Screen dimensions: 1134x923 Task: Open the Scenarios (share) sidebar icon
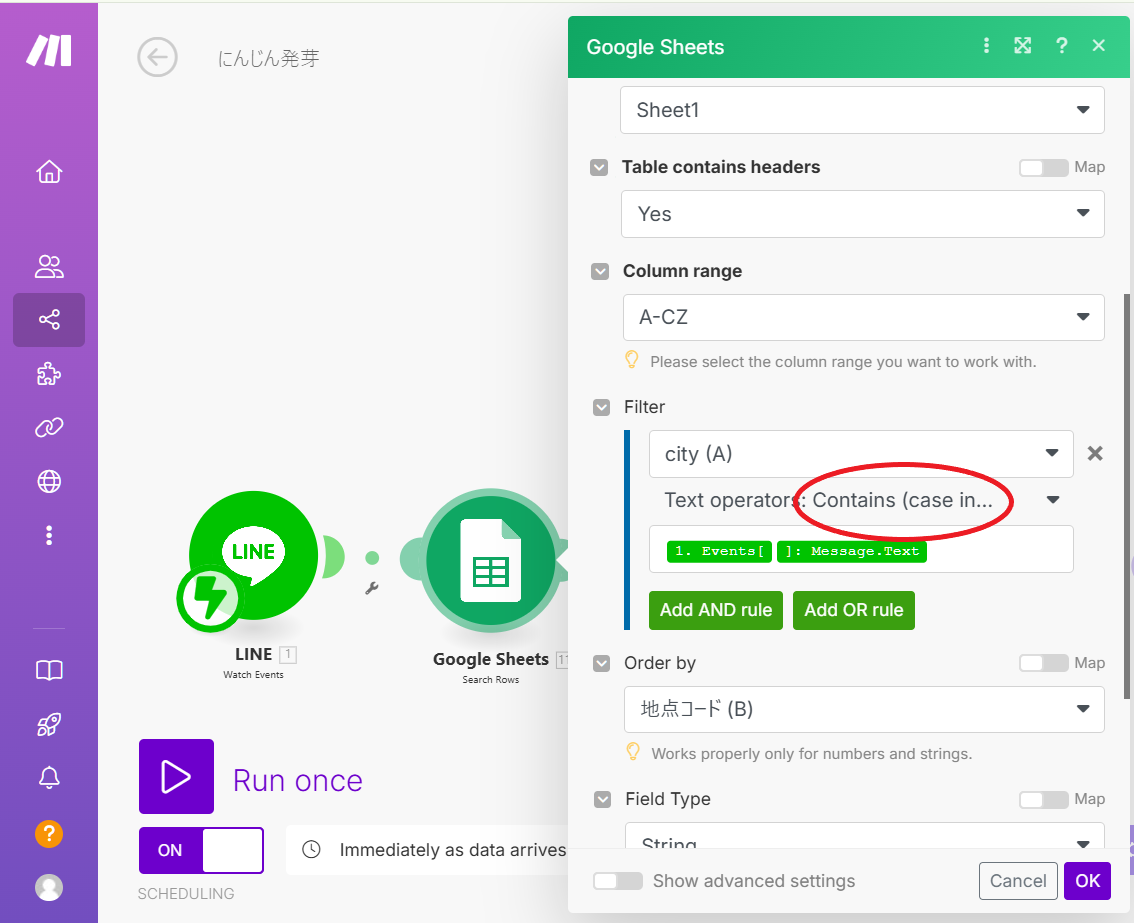[49, 320]
